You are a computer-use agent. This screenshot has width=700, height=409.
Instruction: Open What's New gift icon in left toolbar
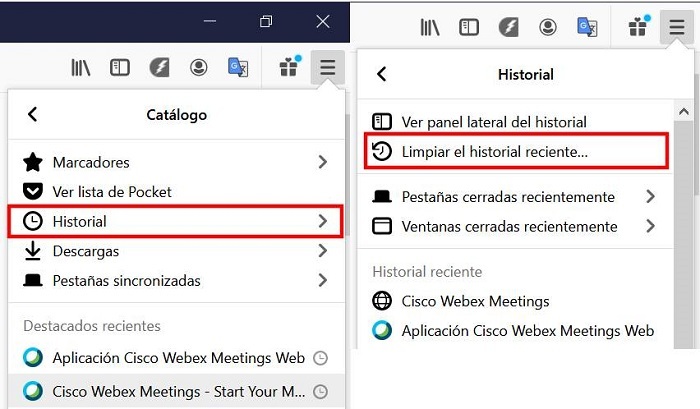click(x=289, y=68)
